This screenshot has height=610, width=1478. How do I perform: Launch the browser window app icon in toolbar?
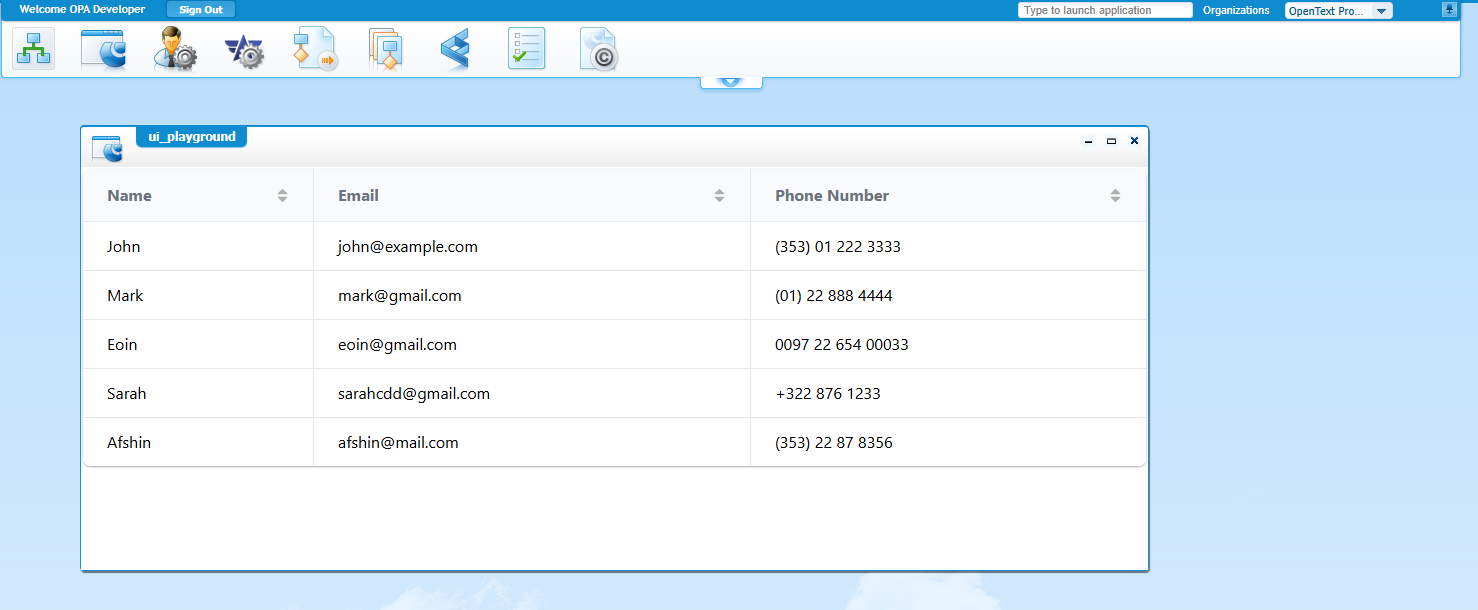pyautogui.click(x=103, y=49)
